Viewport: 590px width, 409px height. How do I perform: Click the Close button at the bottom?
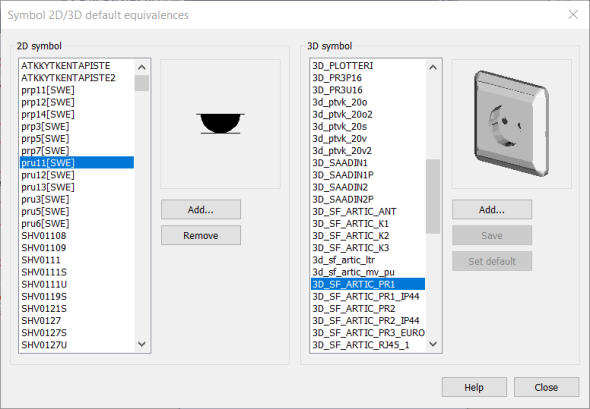click(x=546, y=387)
